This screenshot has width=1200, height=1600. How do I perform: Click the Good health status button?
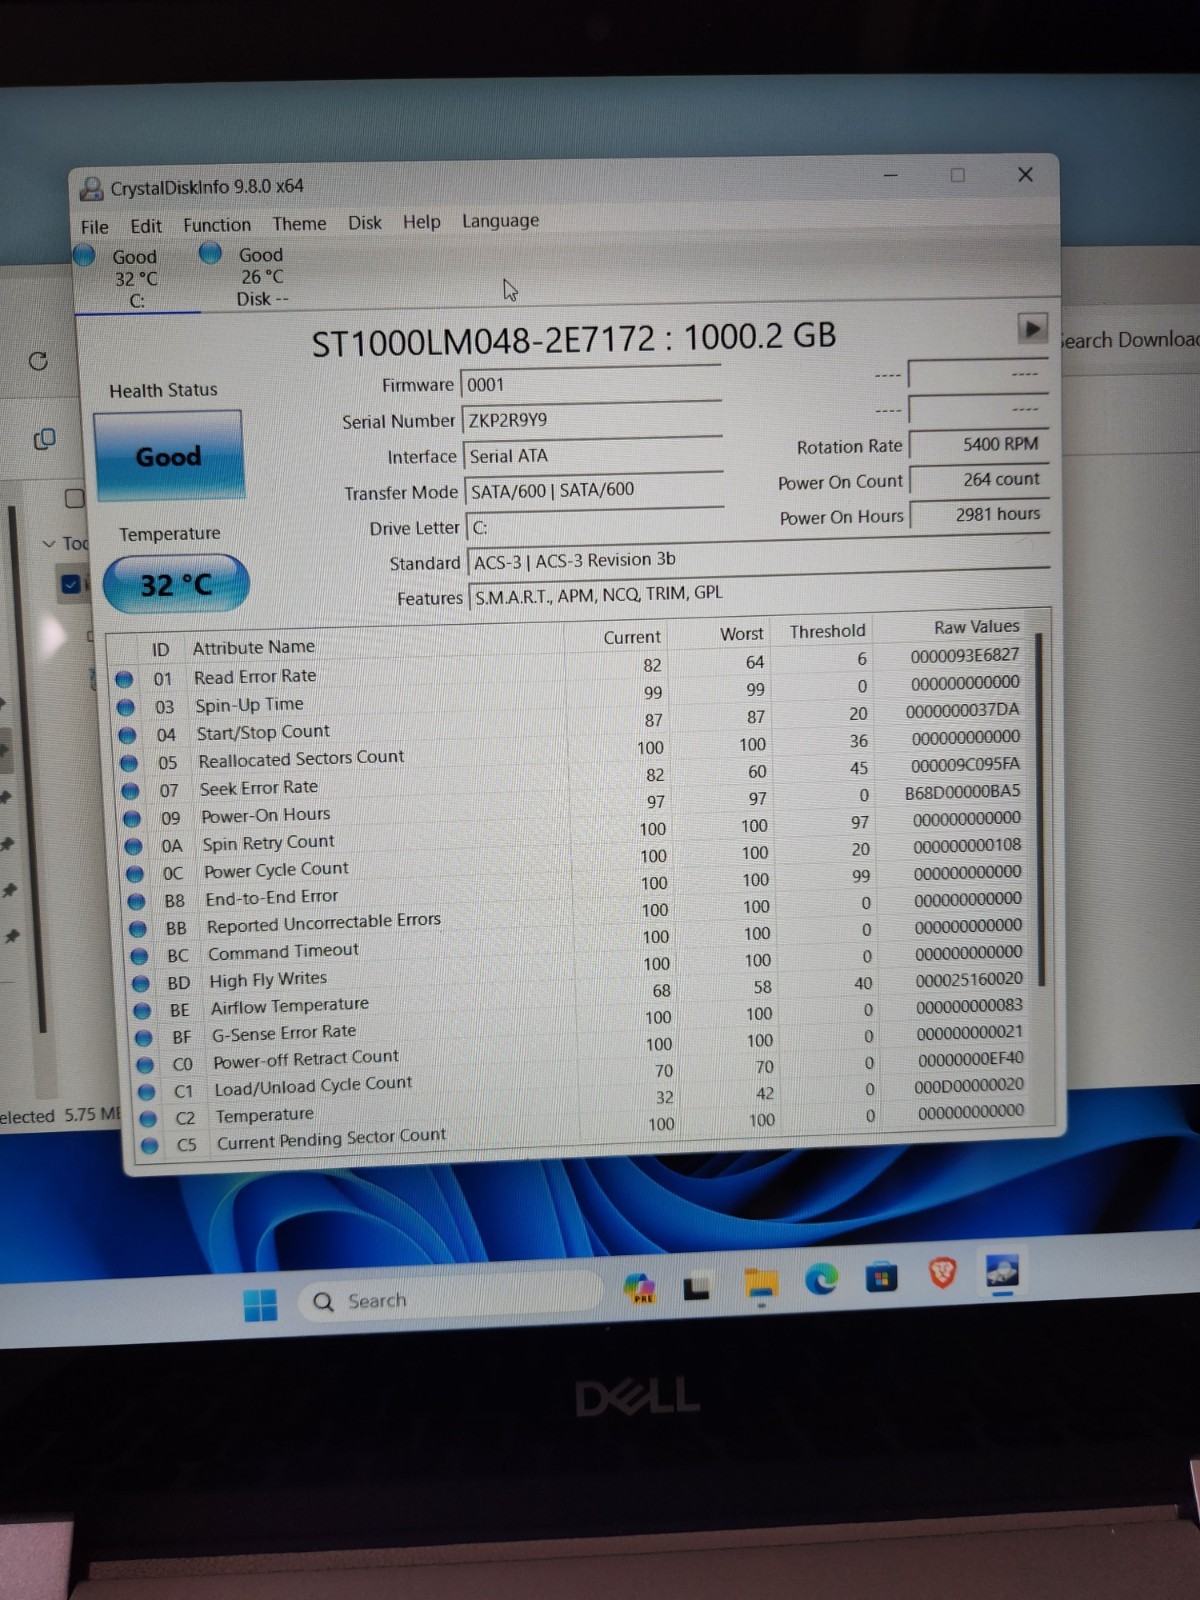[x=168, y=456]
